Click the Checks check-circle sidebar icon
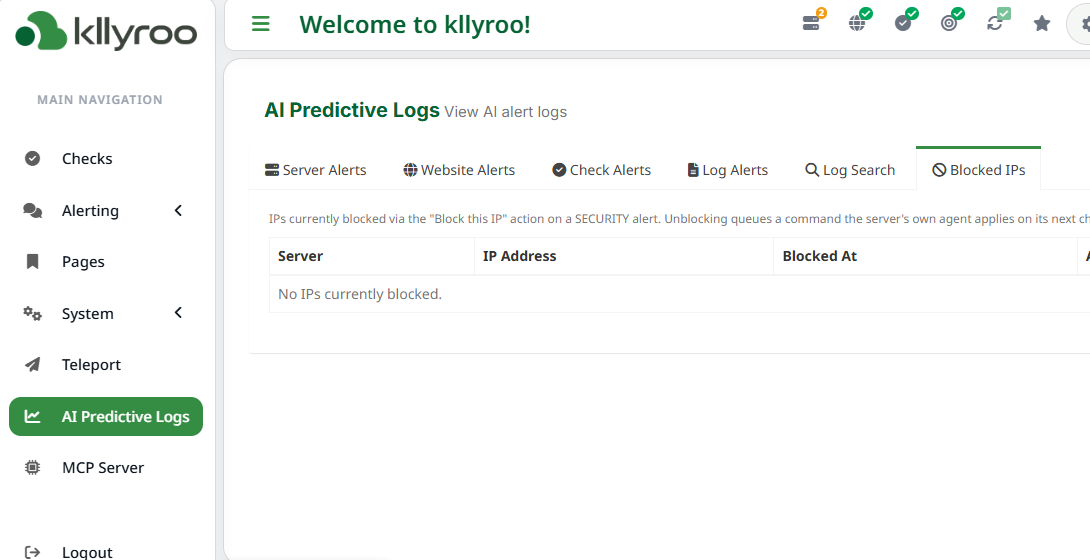This screenshot has width=1090, height=560. tap(33, 158)
